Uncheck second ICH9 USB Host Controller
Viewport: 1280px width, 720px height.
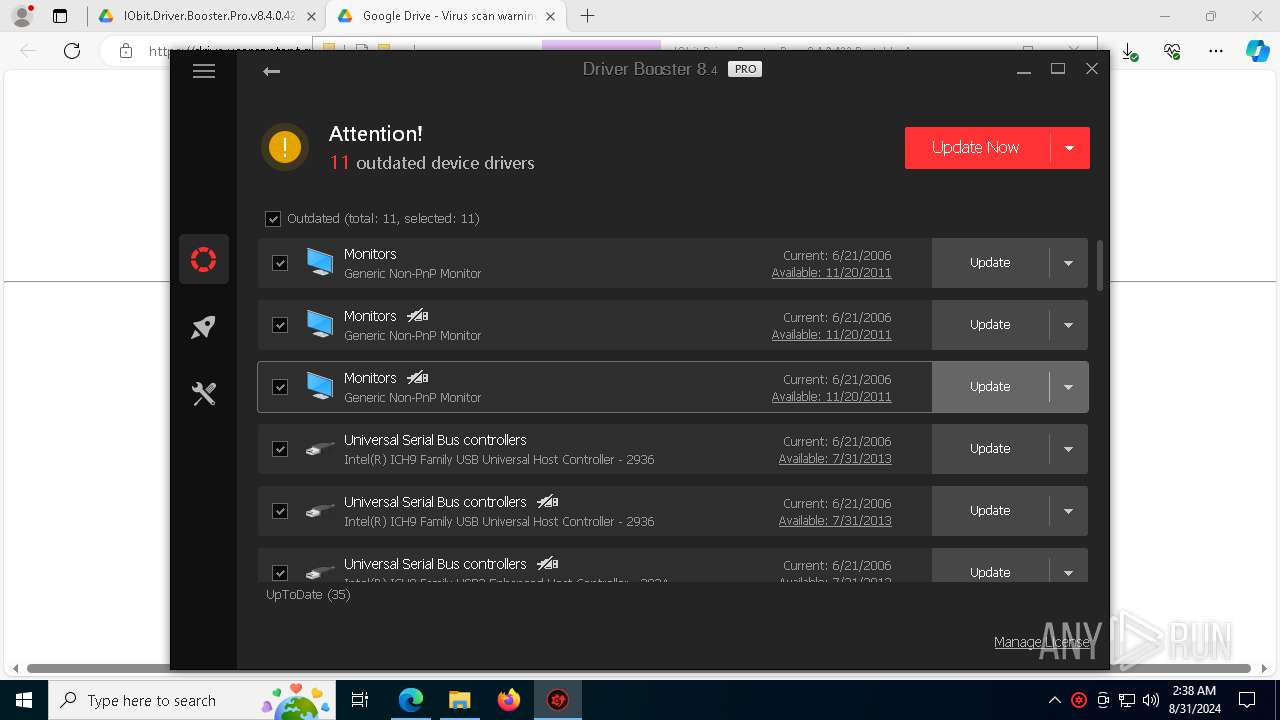point(280,511)
